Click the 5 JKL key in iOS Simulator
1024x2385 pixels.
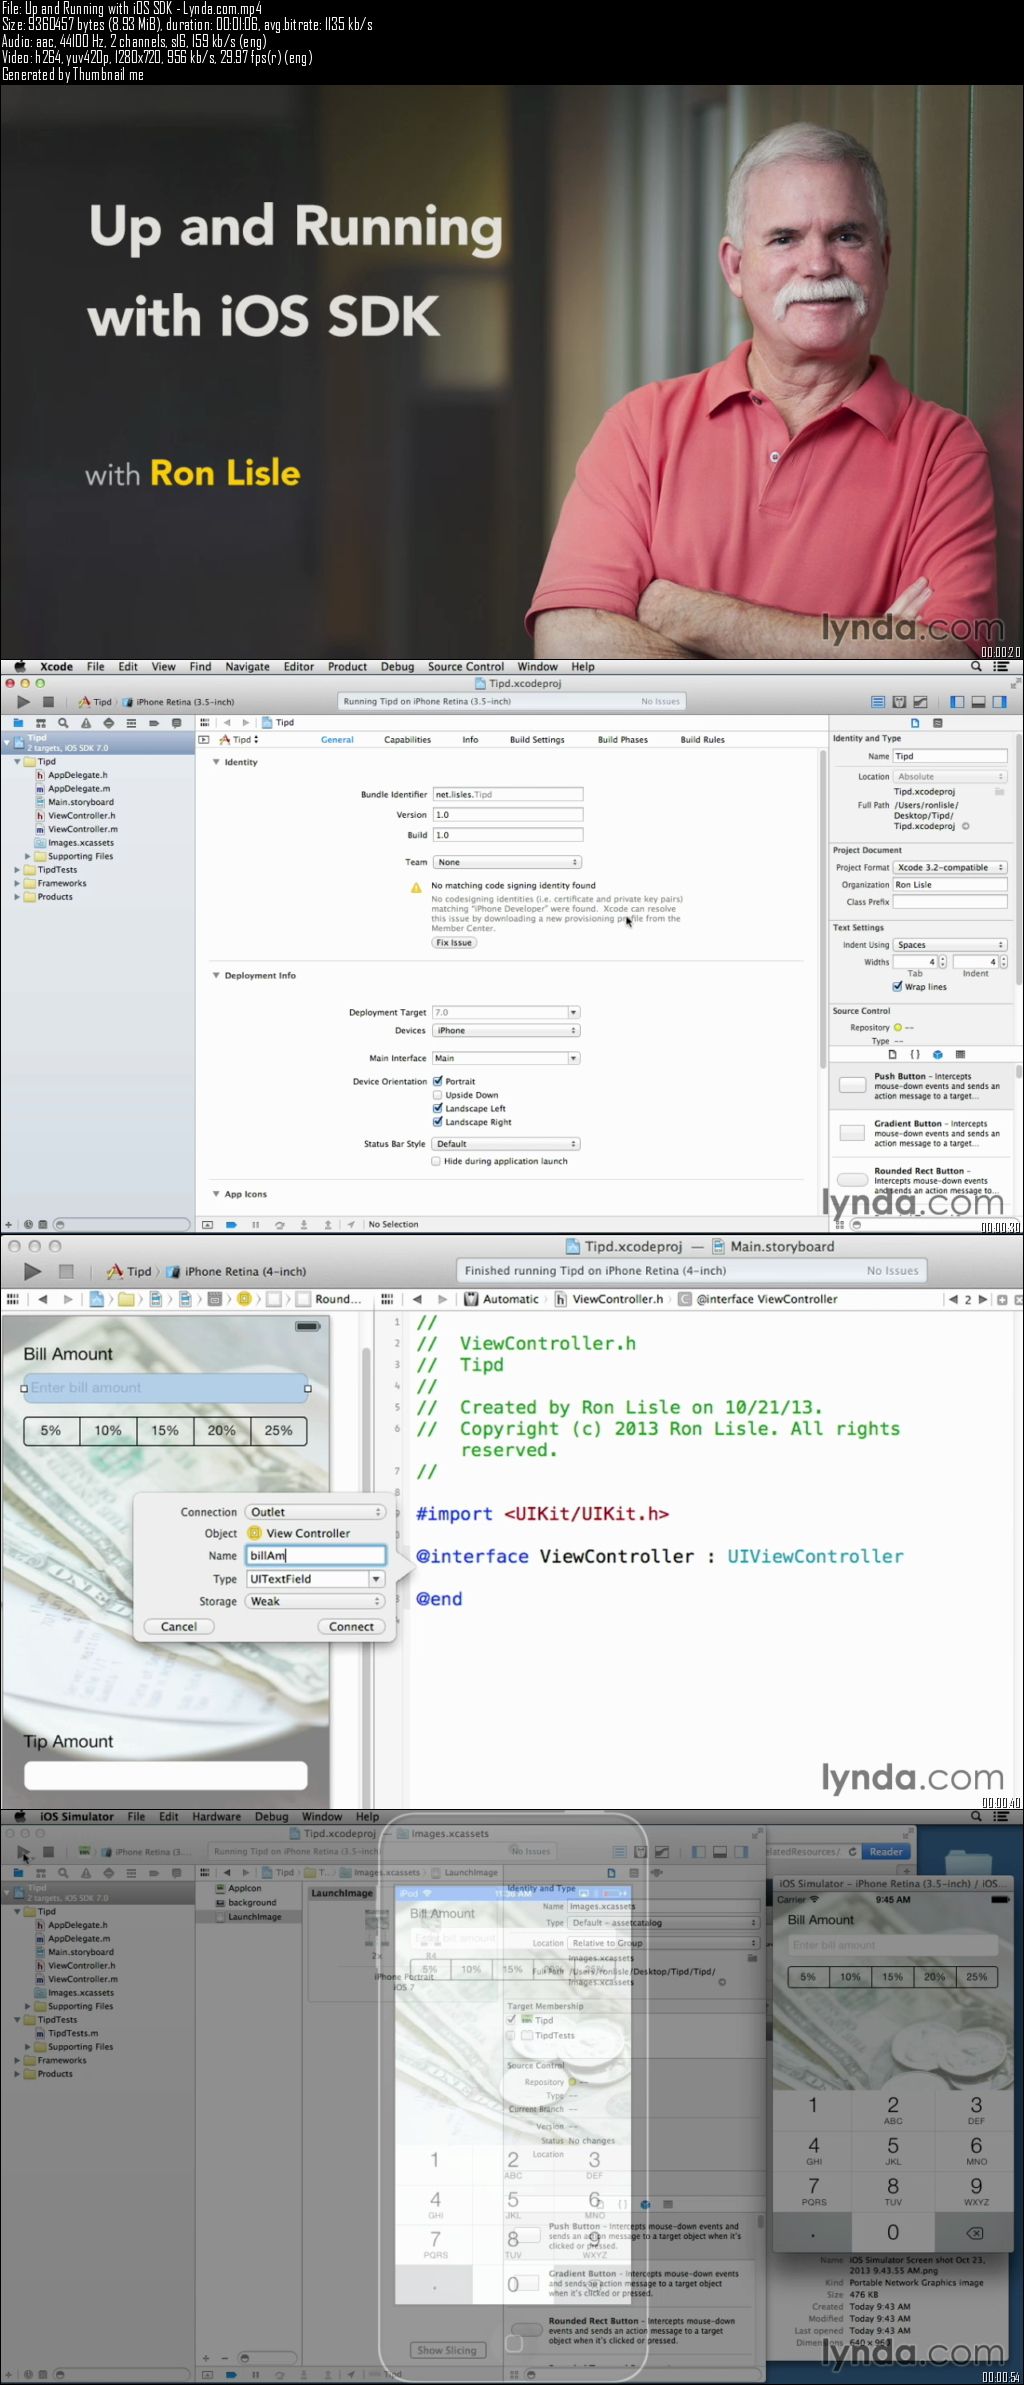pyautogui.click(x=893, y=2150)
